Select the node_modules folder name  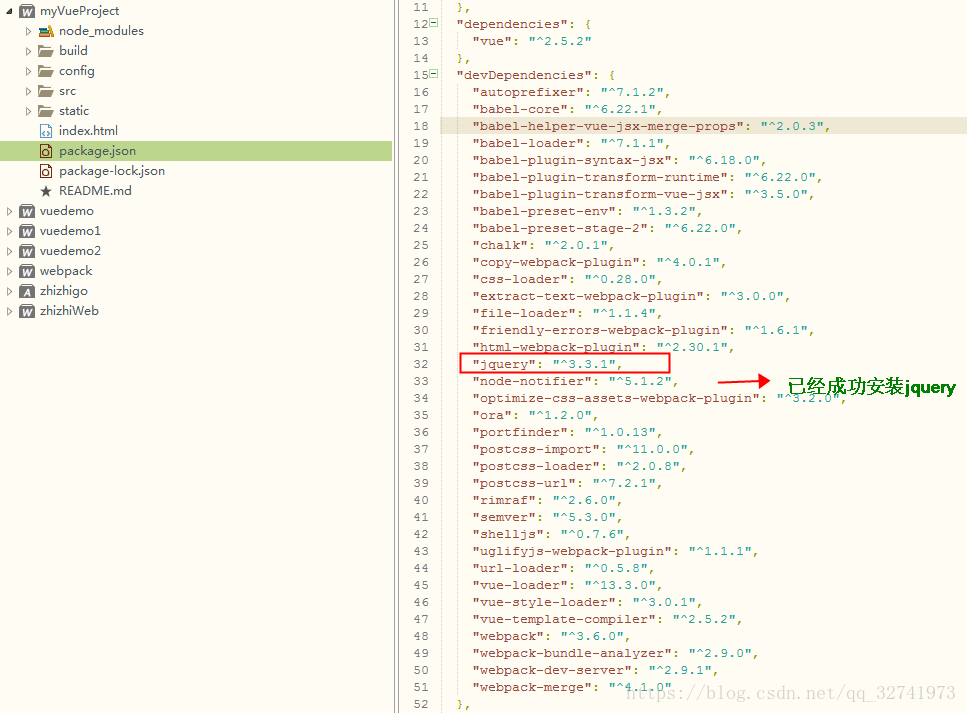click(x=101, y=31)
